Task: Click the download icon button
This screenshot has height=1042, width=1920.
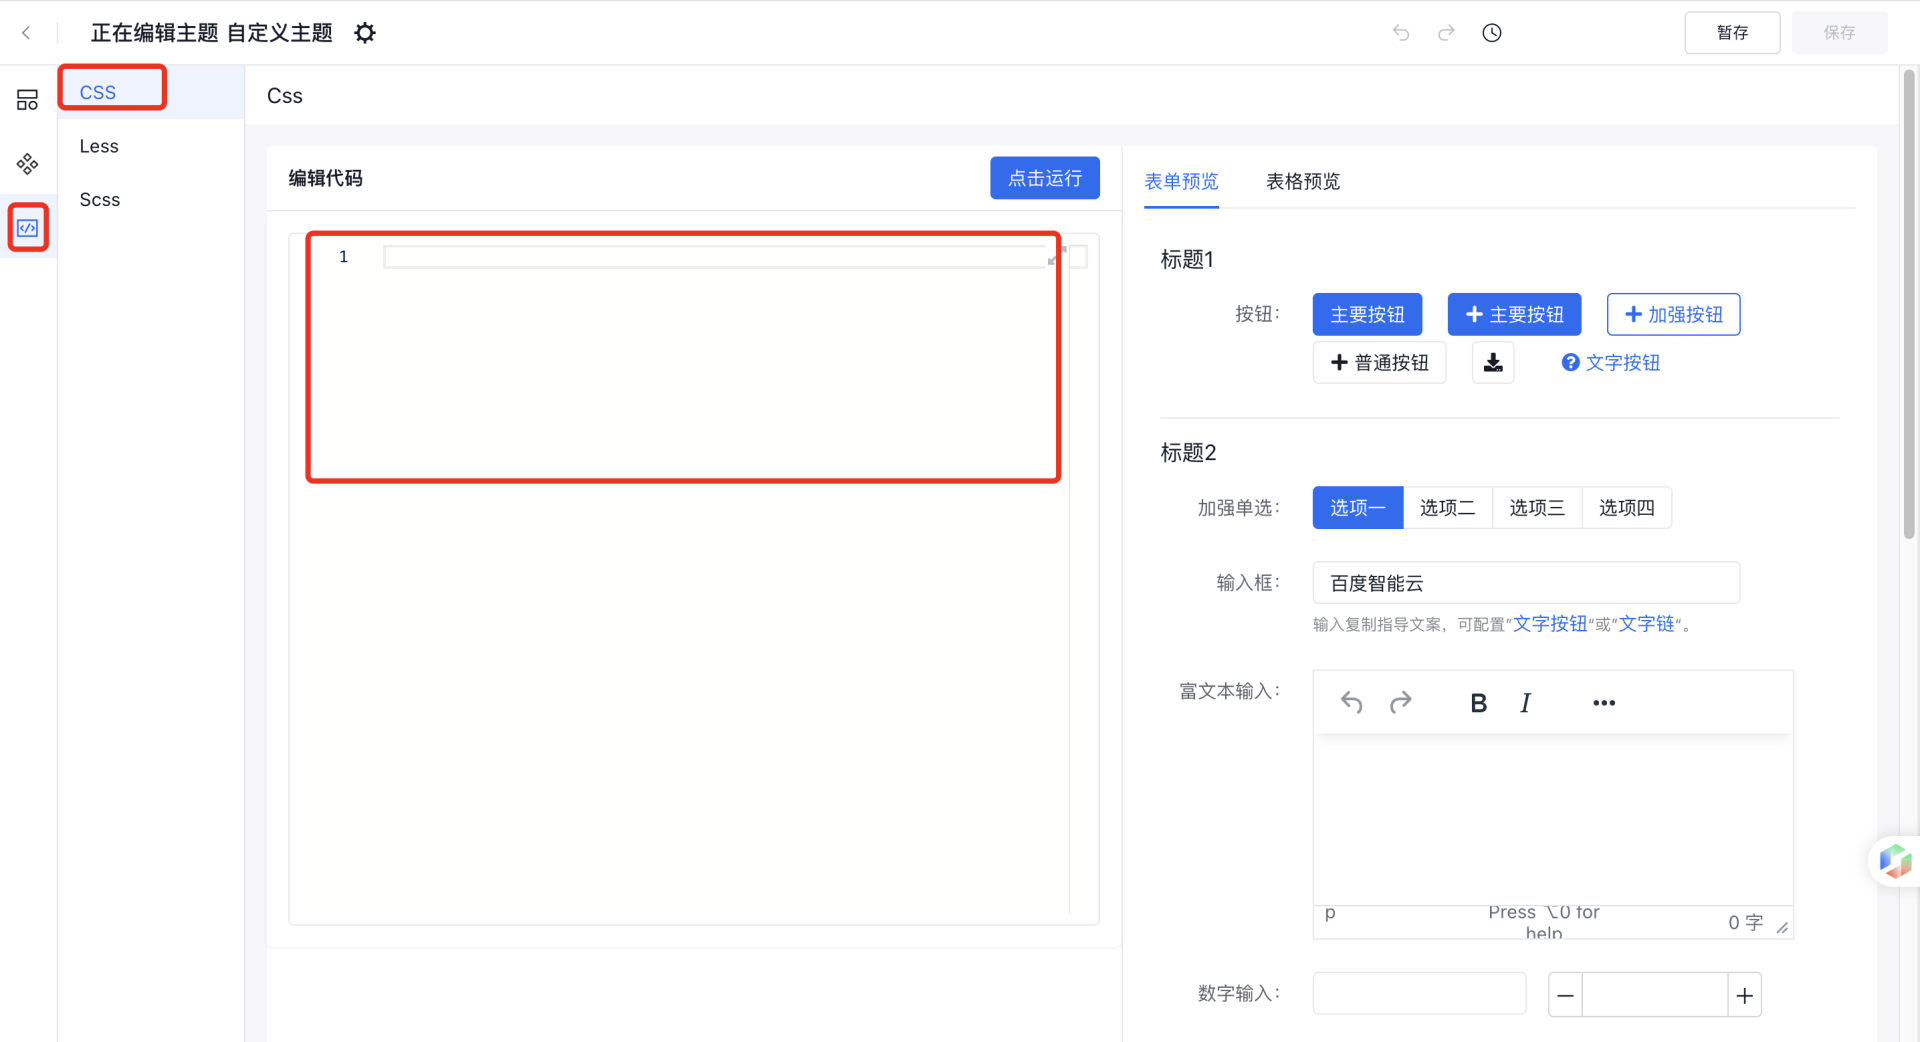Action: pos(1492,363)
